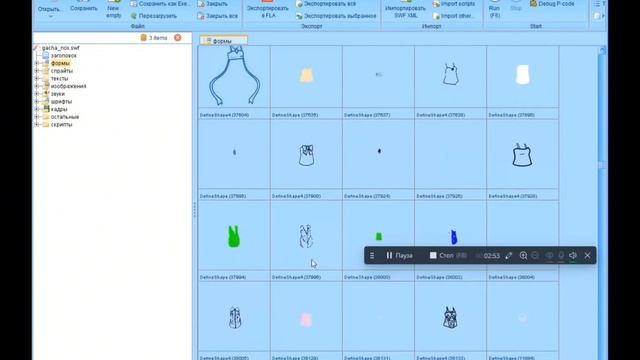The height and width of the screenshot is (360, 640).
Task: Expand the спрайты tree node
Action: [x=37, y=71]
